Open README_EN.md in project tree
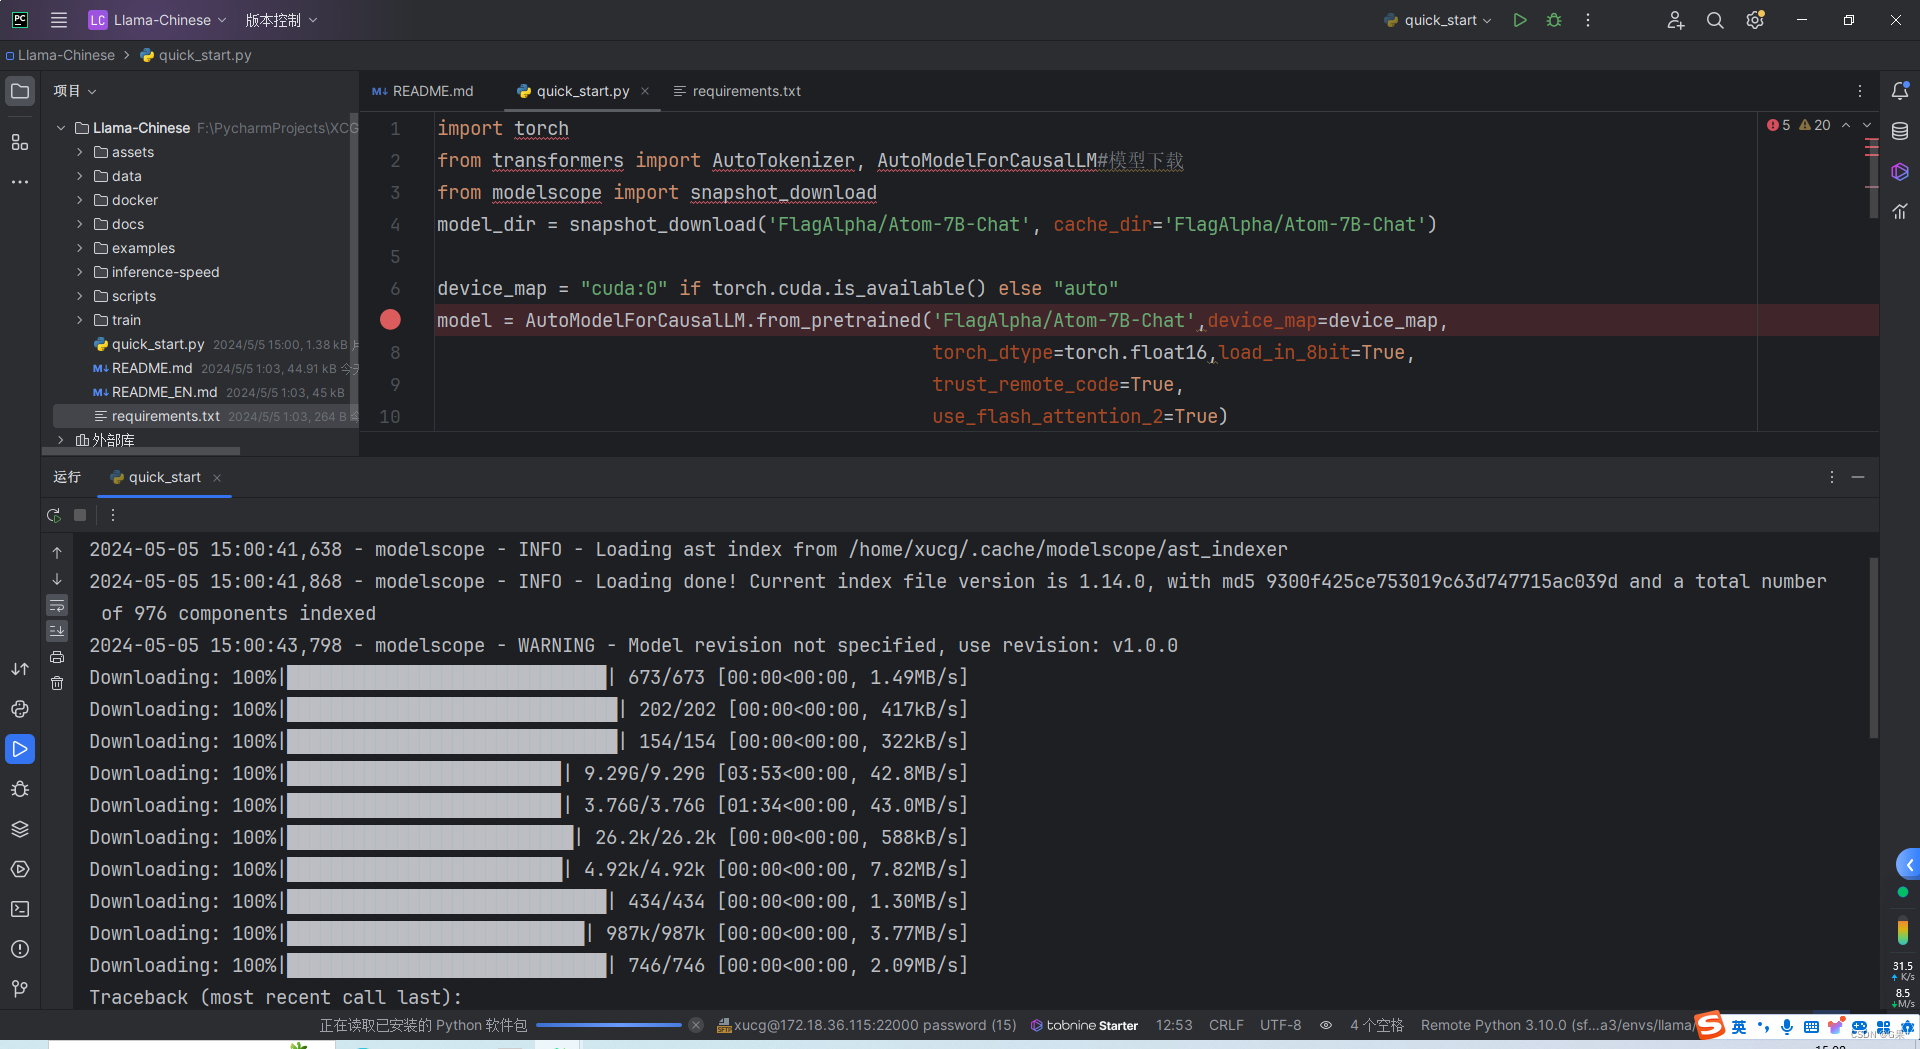 pos(164,392)
